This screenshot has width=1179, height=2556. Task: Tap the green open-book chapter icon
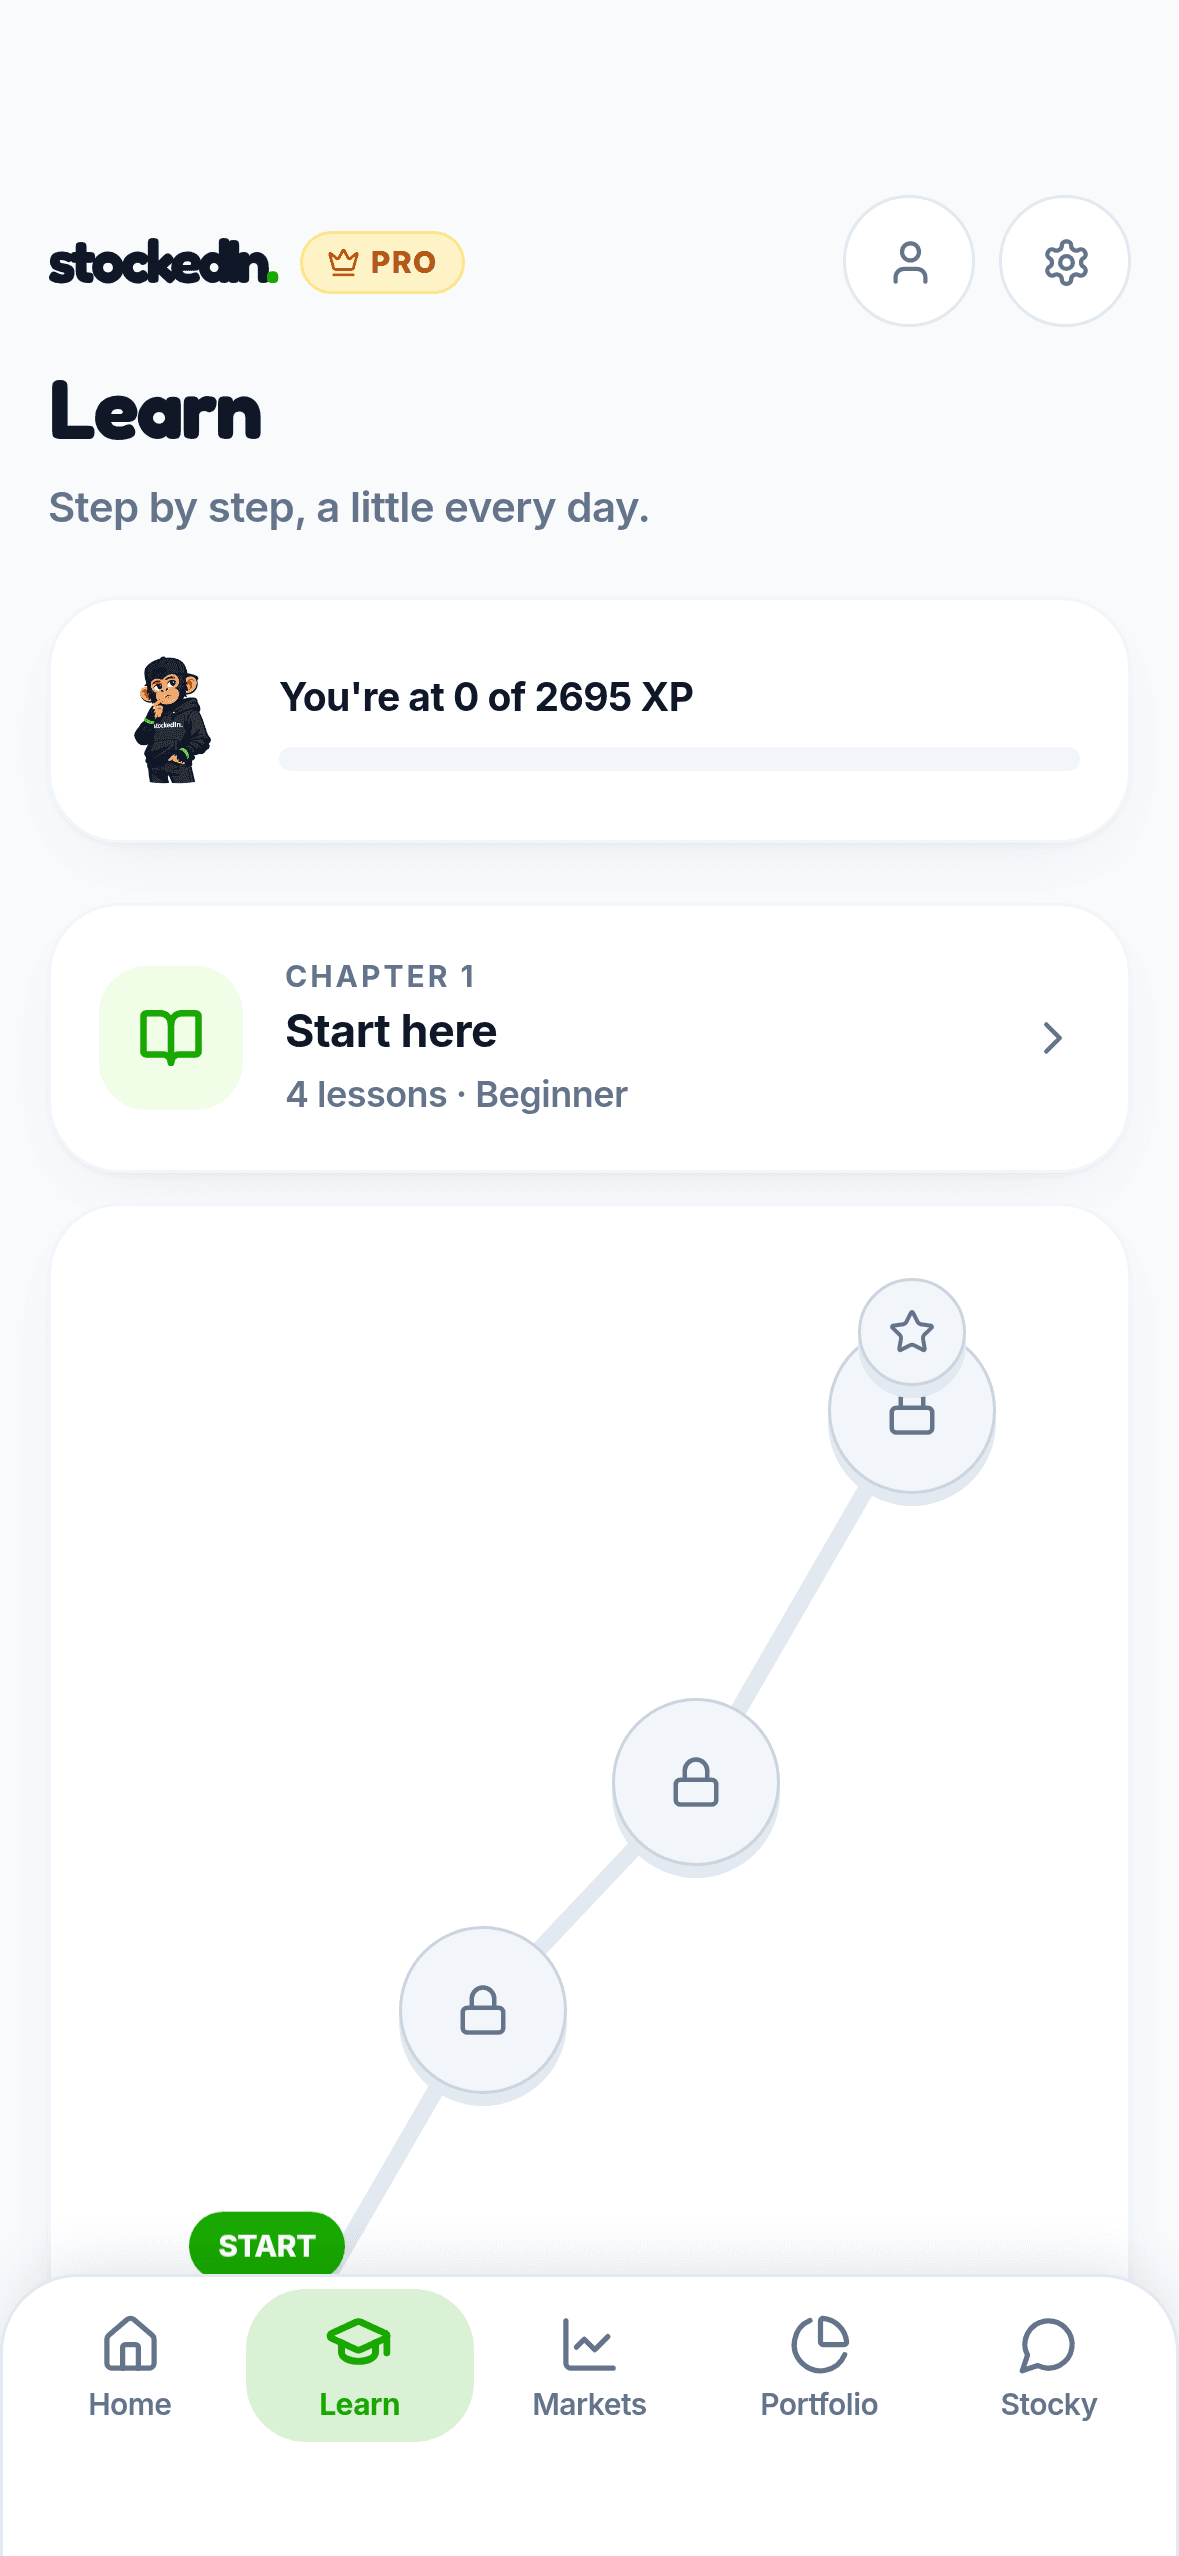[171, 1037]
